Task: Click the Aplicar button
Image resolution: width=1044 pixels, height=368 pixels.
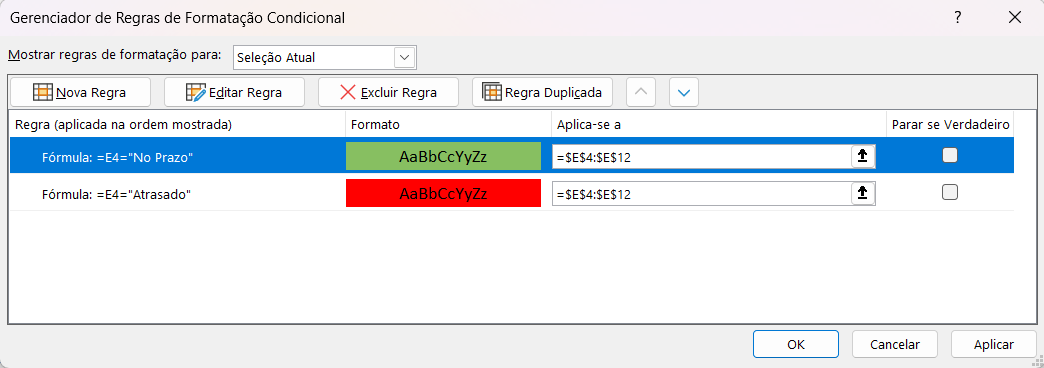Action: [x=993, y=344]
